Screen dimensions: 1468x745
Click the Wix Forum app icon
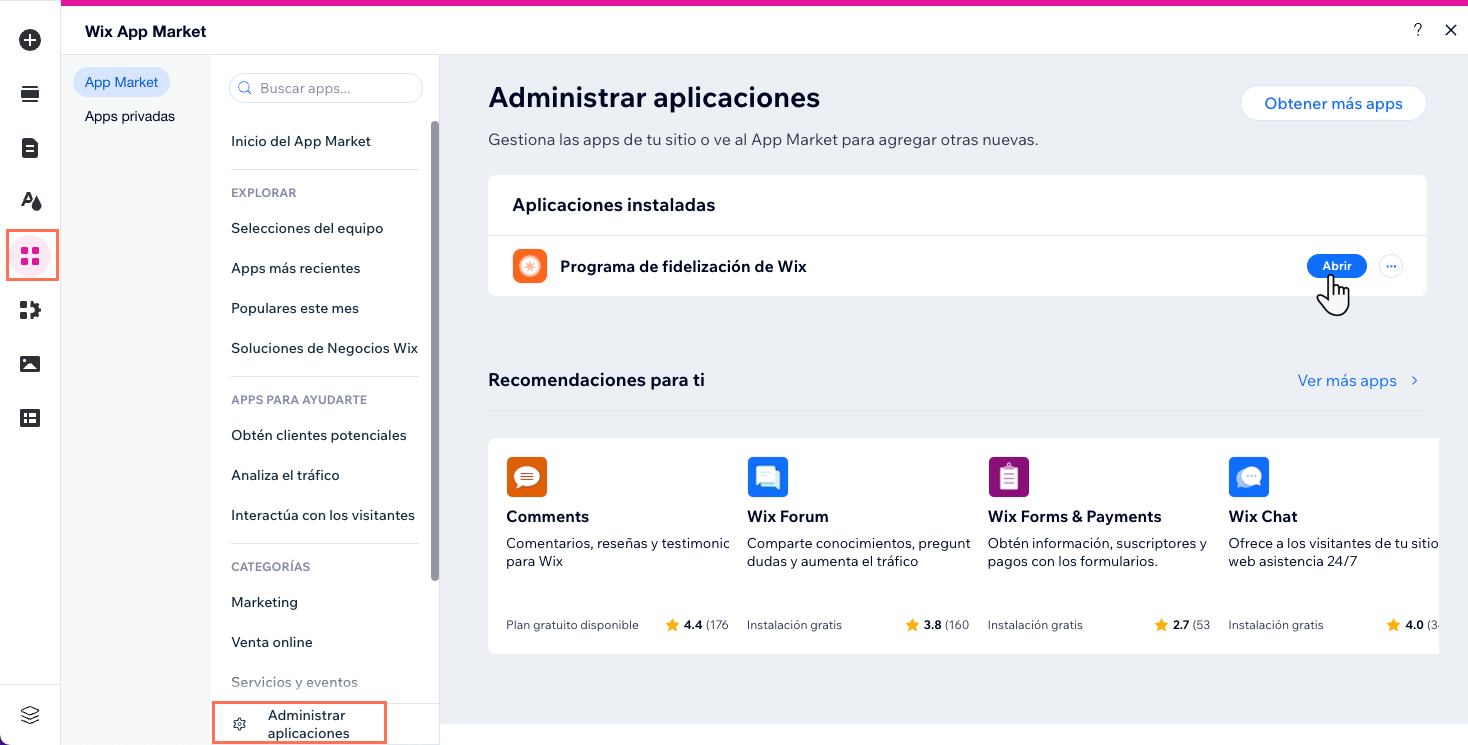[768, 477]
